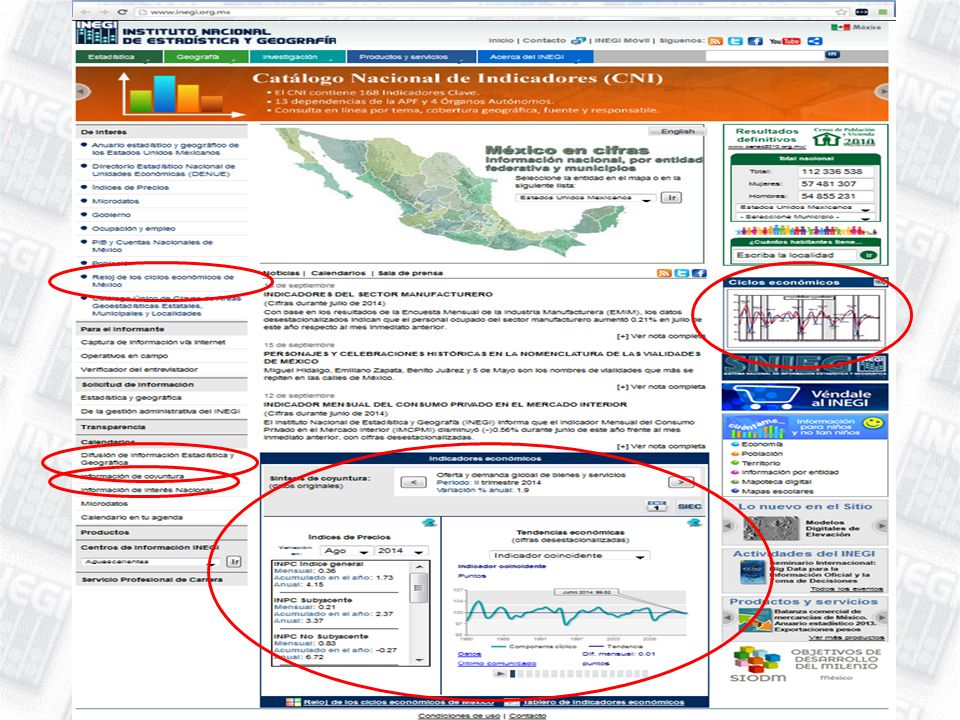Image resolution: width=960 pixels, height=720 pixels.
Task: Click the calendar icon next to SIEC
Action: point(656,506)
